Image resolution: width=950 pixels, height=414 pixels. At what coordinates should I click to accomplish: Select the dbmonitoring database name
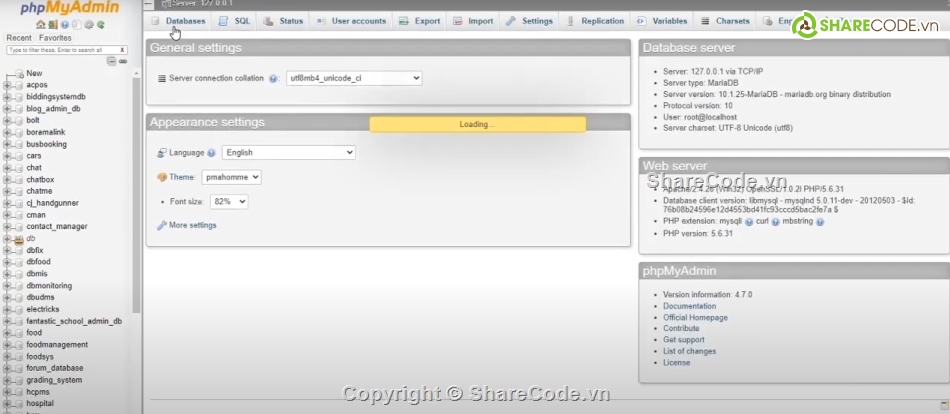pyautogui.click(x=49, y=286)
